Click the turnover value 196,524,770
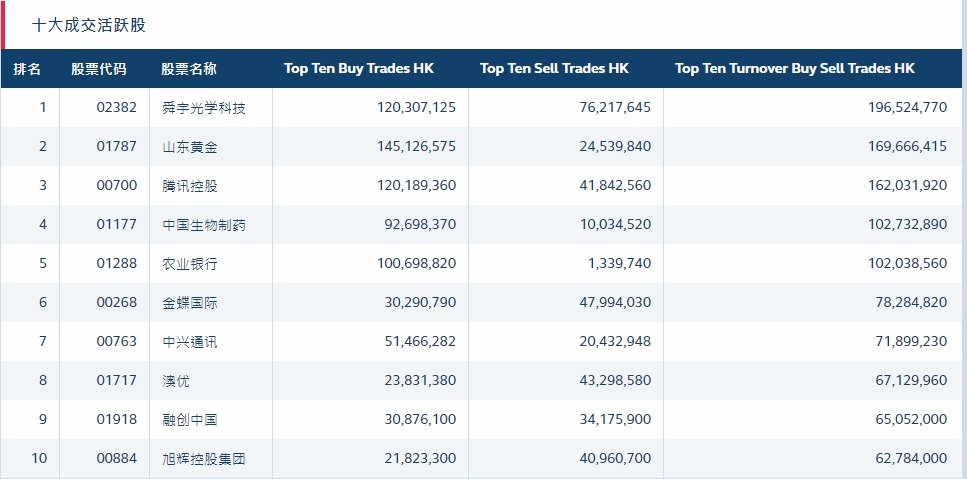The height and width of the screenshot is (479, 967). coord(907,108)
